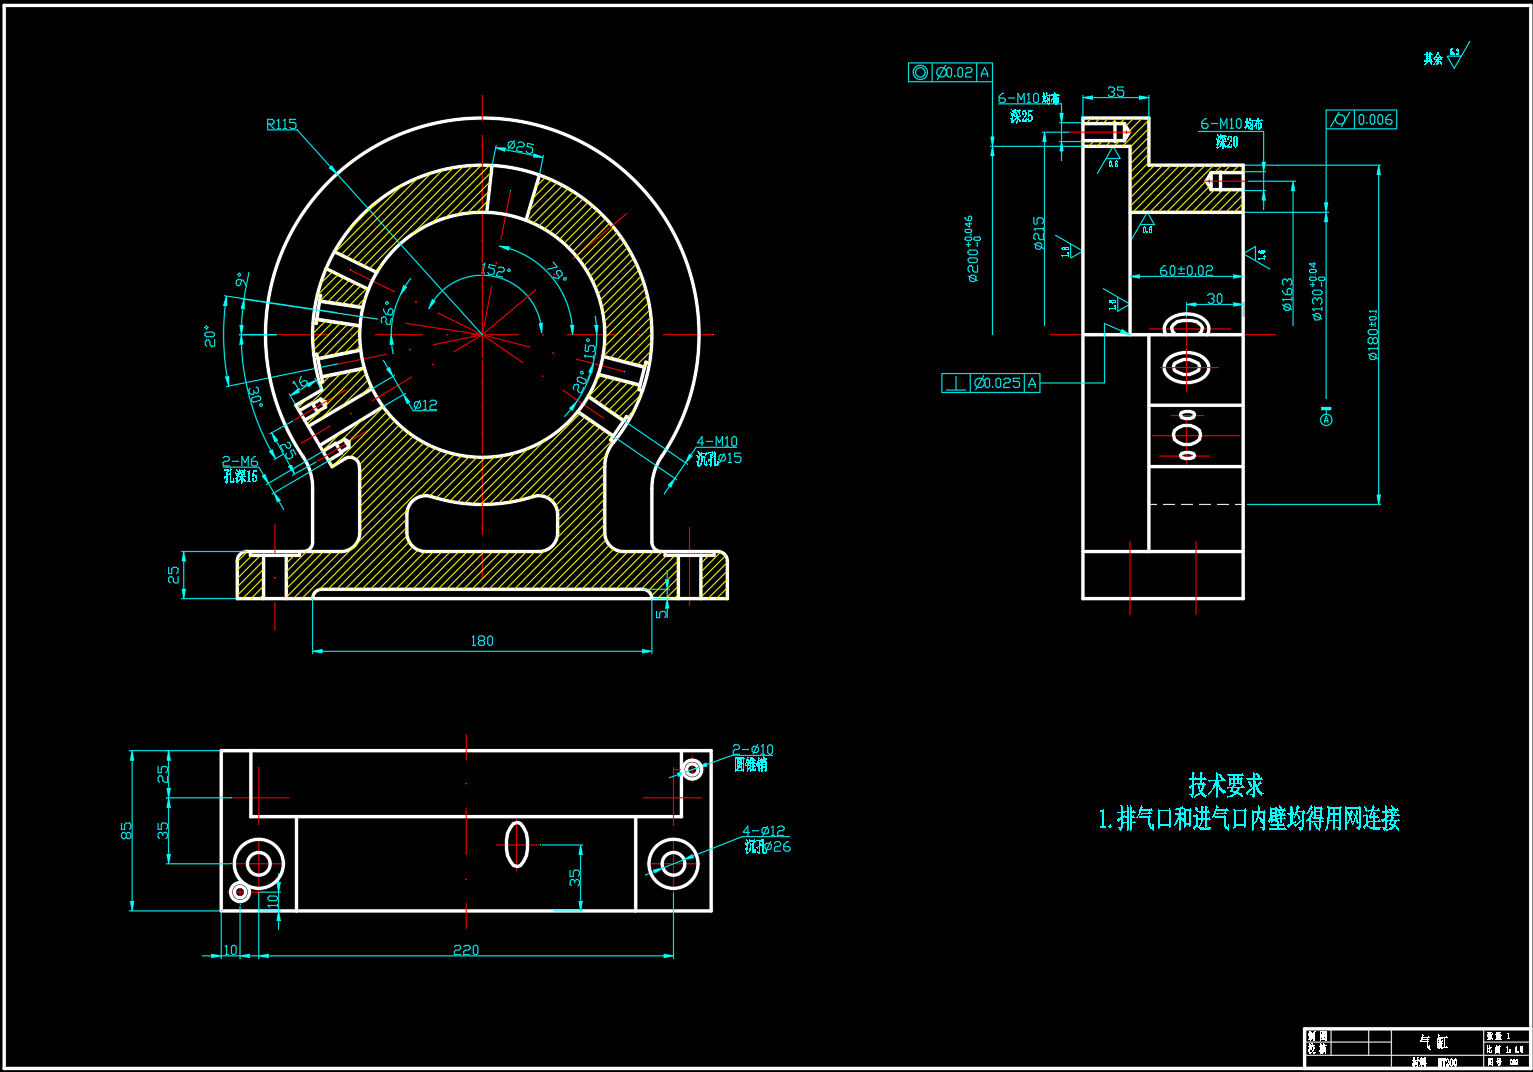This screenshot has width=1533, height=1072.
Task: Select the 4-⌀12 counterbore ⌀26 annotation
Action: click(x=765, y=839)
